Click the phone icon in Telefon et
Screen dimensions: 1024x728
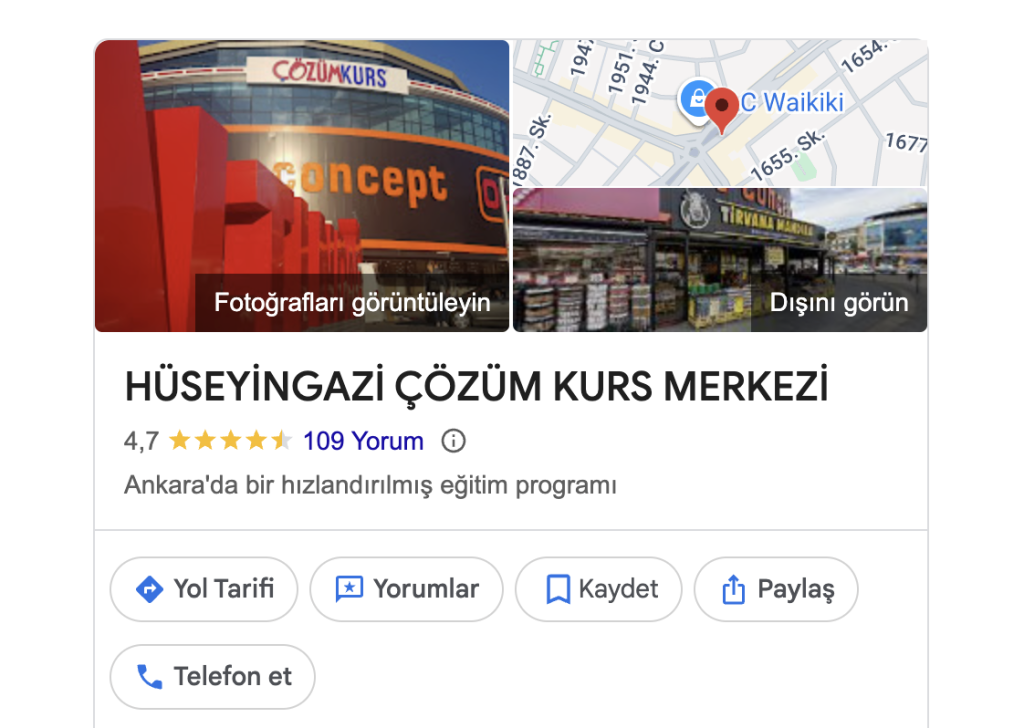[x=150, y=677]
